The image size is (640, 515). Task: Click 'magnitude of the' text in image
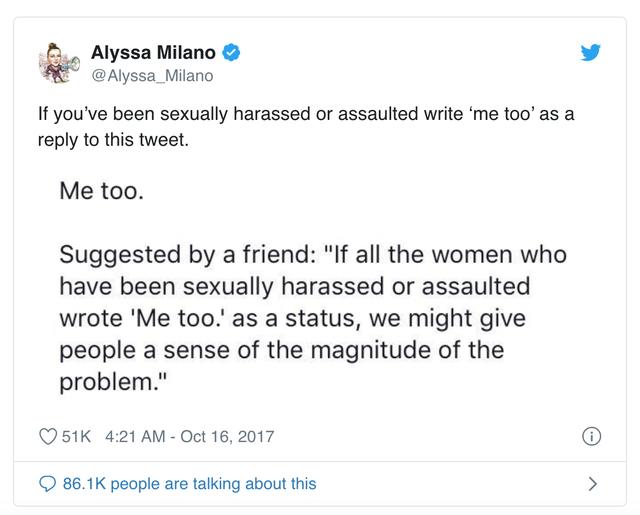coord(407,351)
